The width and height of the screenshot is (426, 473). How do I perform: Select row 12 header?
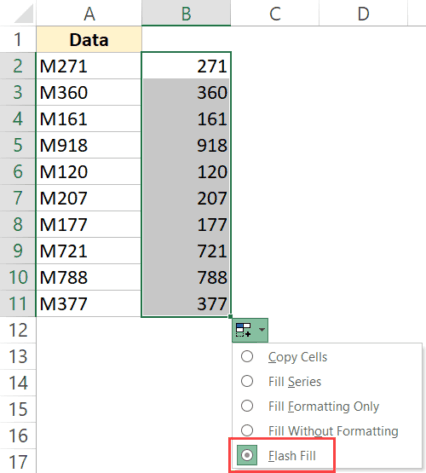(x=18, y=330)
